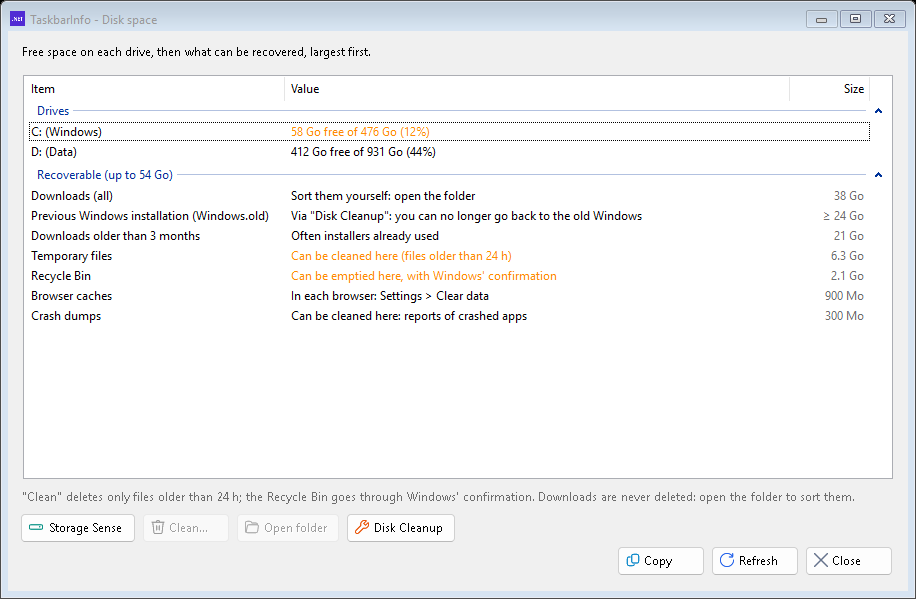This screenshot has width=916, height=599.
Task: Click 'Can be cleaned here: reports of crashed apps'
Action: (x=409, y=316)
